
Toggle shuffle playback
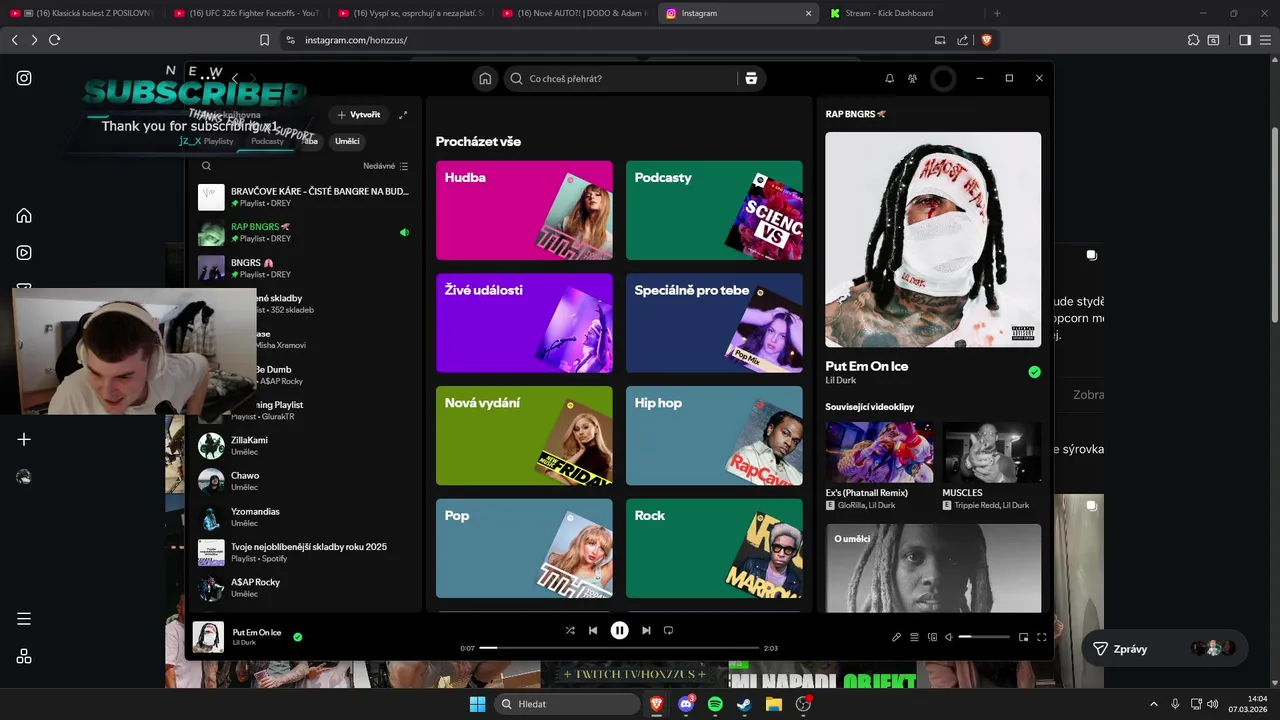click(570, 631)
